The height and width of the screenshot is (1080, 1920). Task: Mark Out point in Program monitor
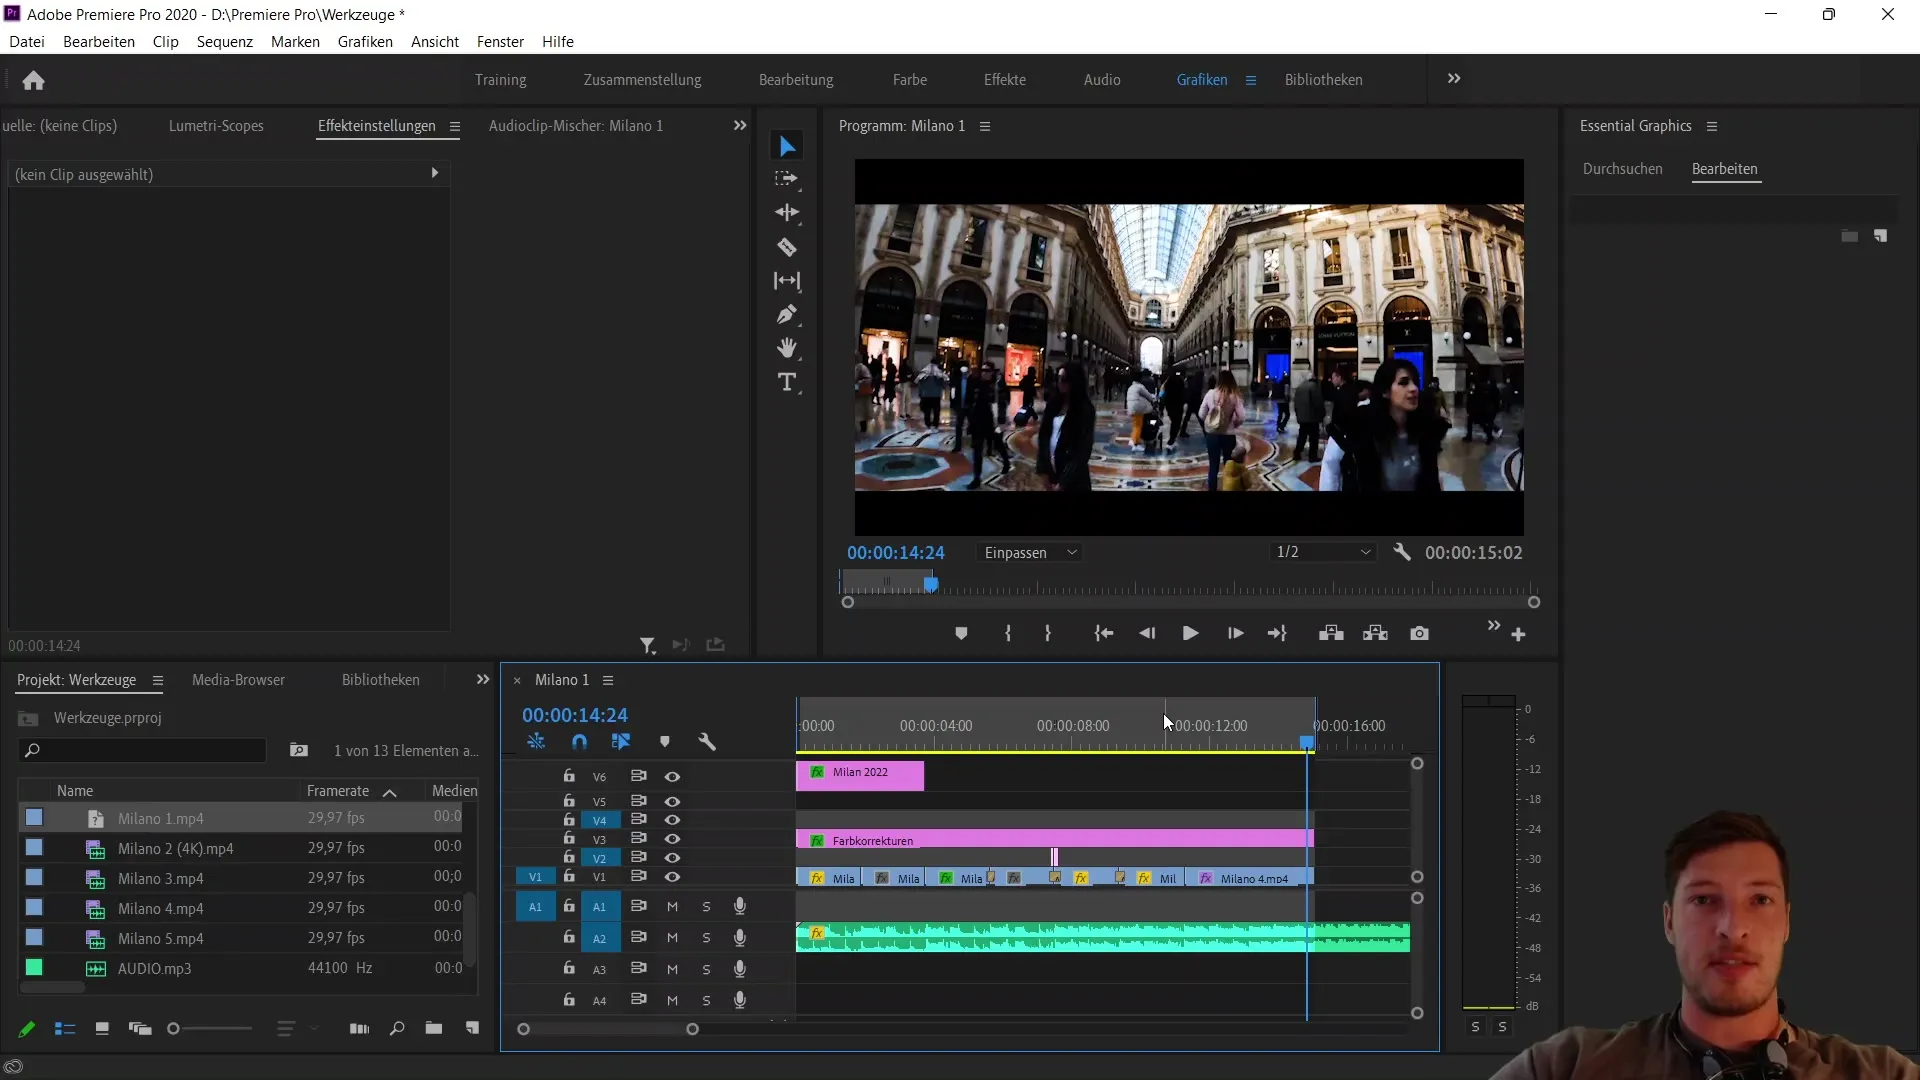pos(1047,633)
